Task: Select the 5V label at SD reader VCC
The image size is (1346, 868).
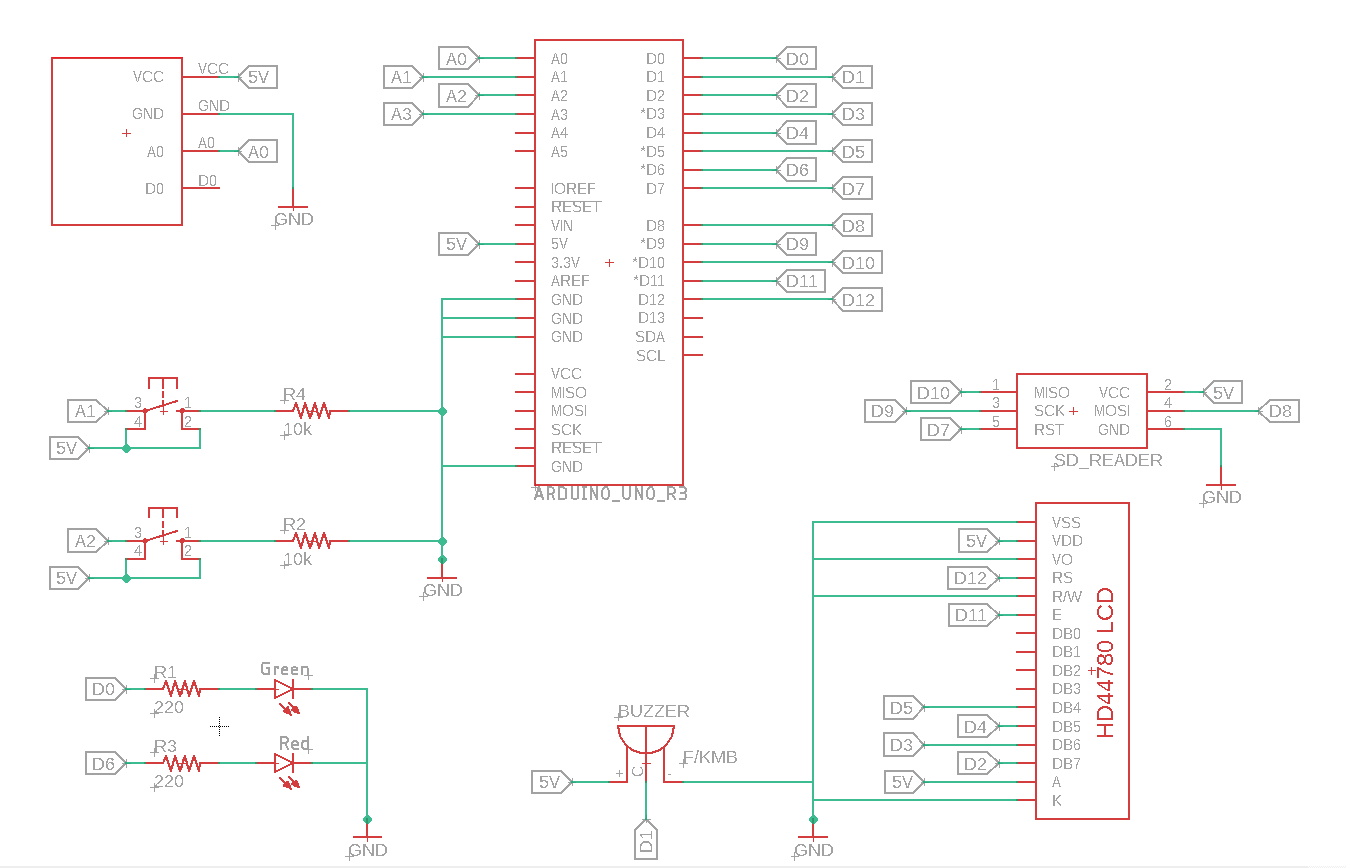Action: click(1222, 393)
